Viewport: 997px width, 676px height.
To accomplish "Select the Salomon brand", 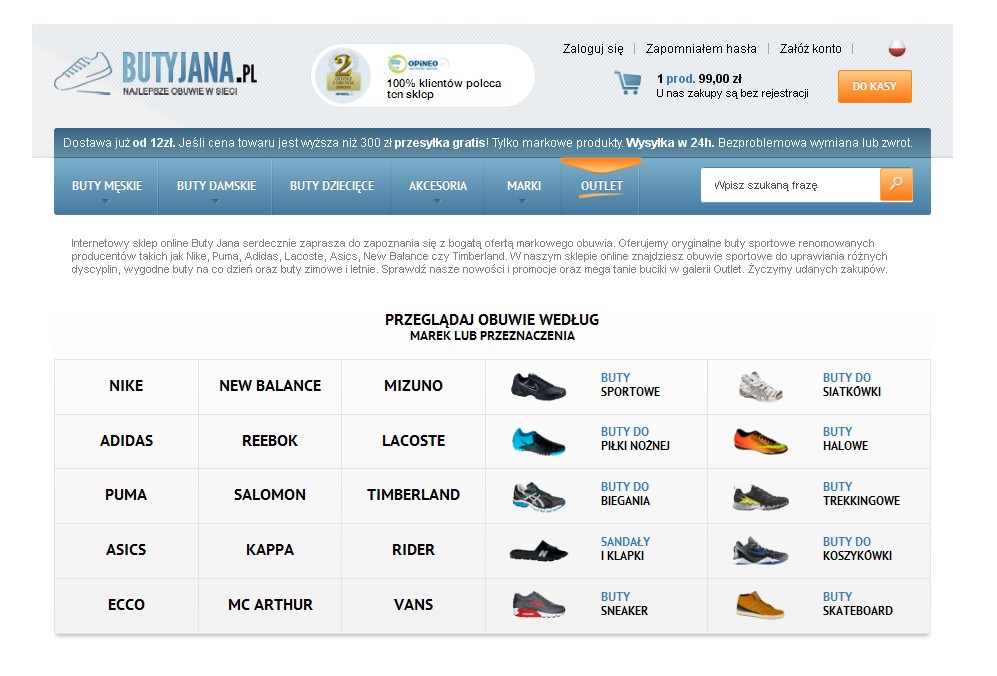I will click(x=270, y=494).
